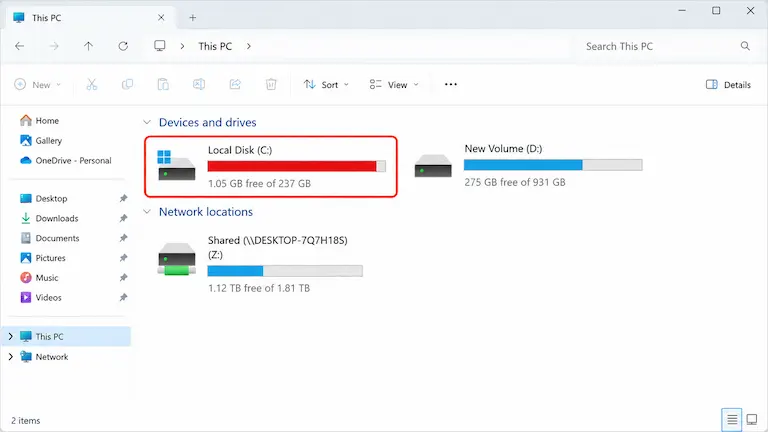This screenshot has width=768, height=432.
Task: Unpin Music via its pin icon
Action: (x=123, y=278)
